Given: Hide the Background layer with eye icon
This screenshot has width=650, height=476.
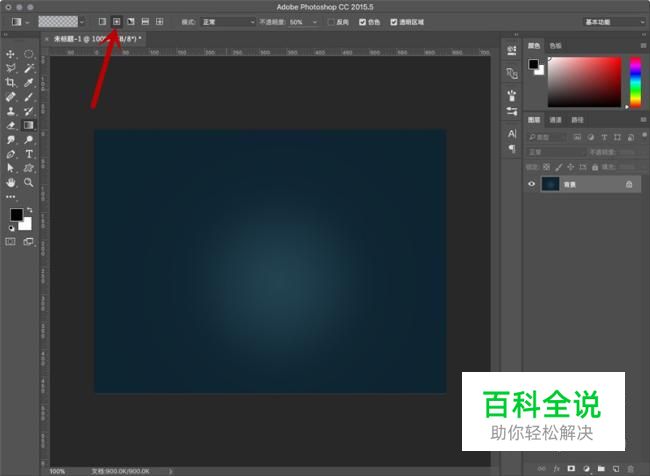Looking at the screenshot, I should [x=532, y=184].
